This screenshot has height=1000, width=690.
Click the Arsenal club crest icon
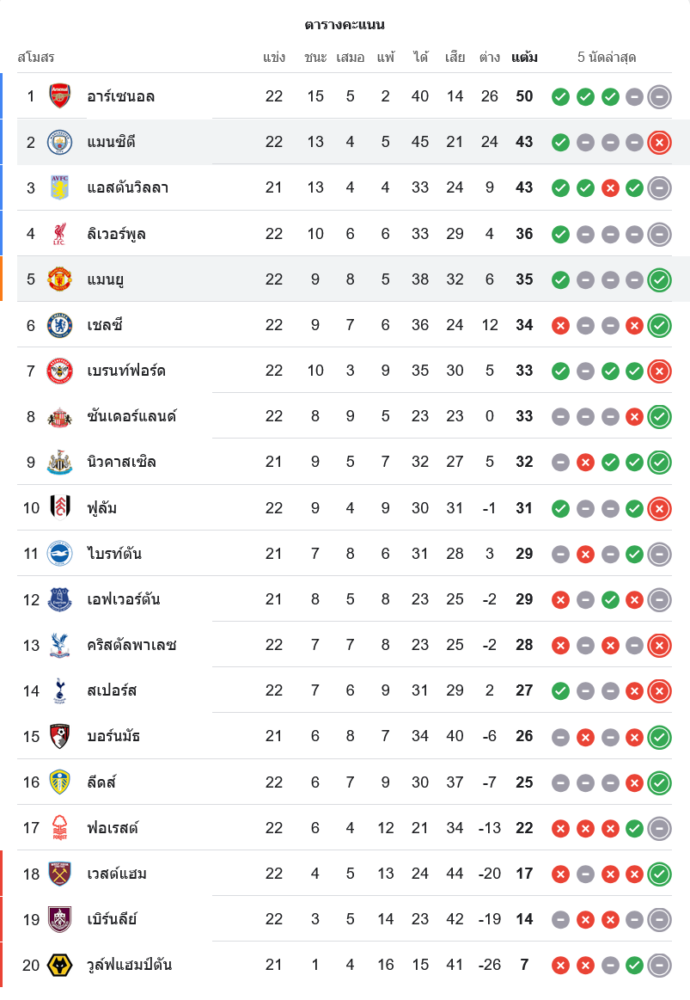(60, 96)
